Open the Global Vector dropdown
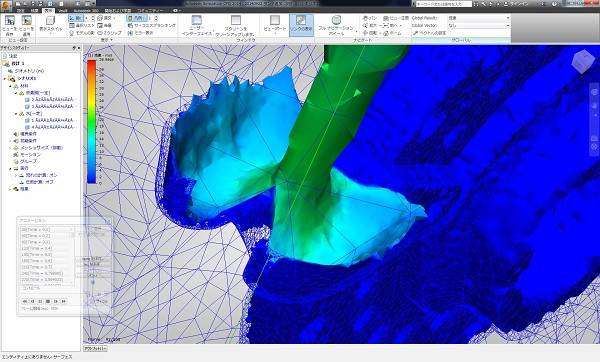 click(479, 25)
